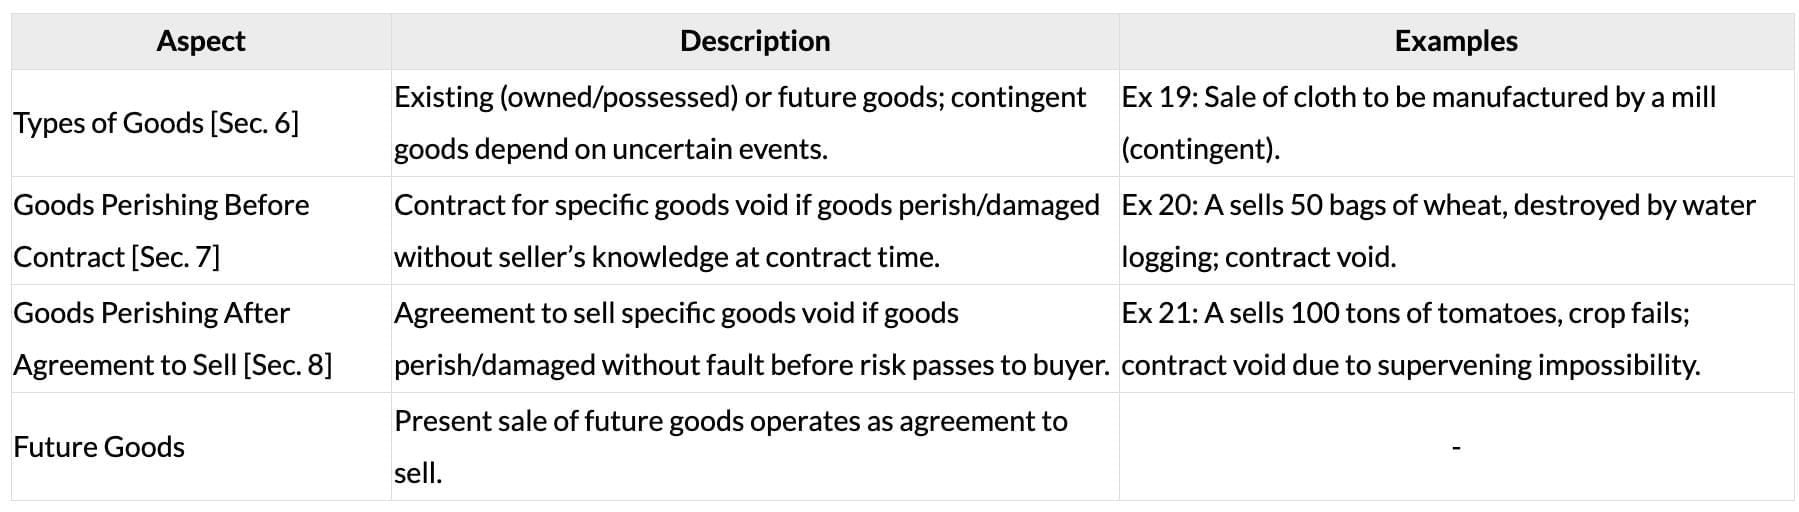1799x512 pixels.
Task: Click the dash in the last Examples cell
Action: point(1456,448)
